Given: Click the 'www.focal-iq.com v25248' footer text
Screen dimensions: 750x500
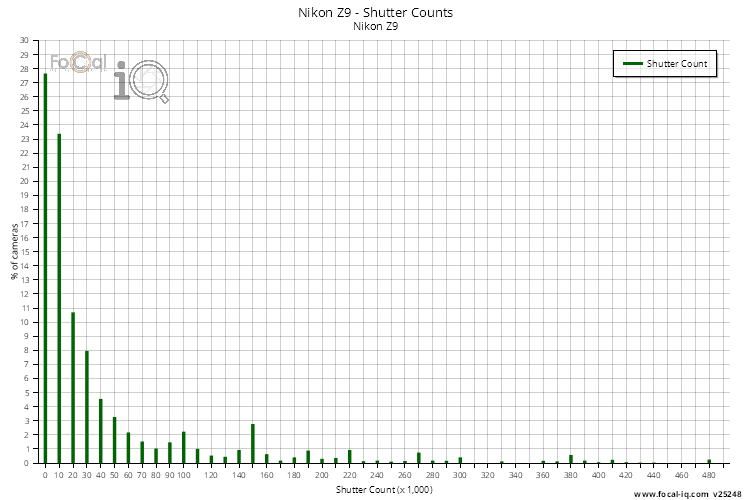Looking at the screenshot, I should point(687,494).
